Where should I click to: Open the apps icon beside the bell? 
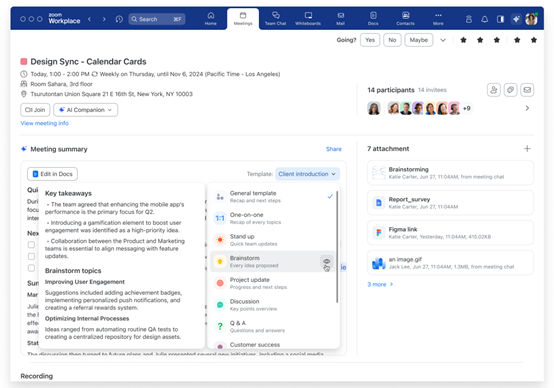pos(469,19)
